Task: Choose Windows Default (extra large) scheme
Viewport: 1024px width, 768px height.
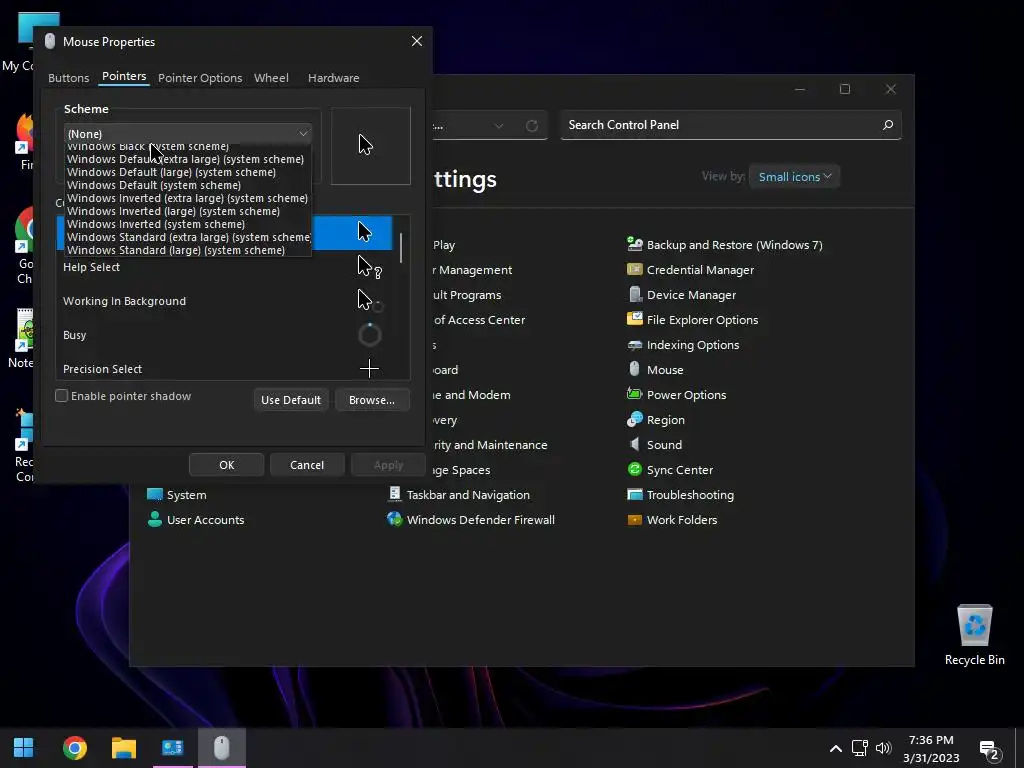Action: point(185,159)
